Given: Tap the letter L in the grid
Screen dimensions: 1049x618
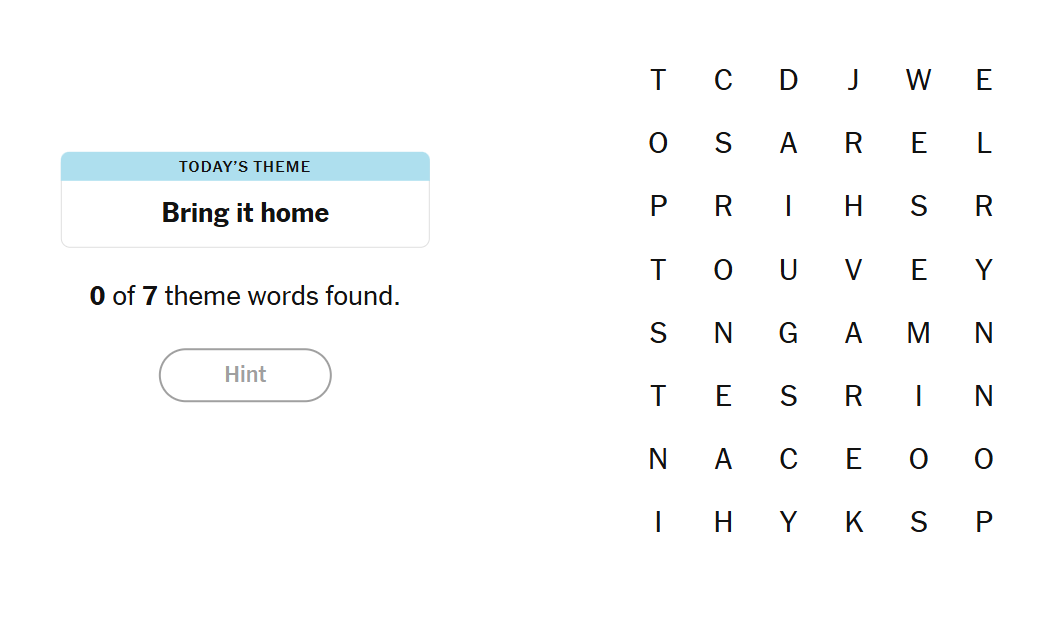Looking at the screenshot, I should 984,144.
